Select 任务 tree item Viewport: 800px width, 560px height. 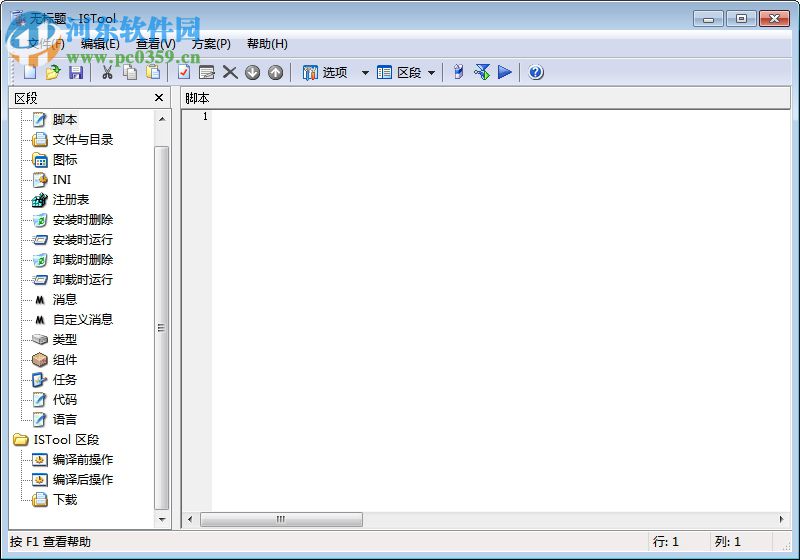(x=65, y=379)
